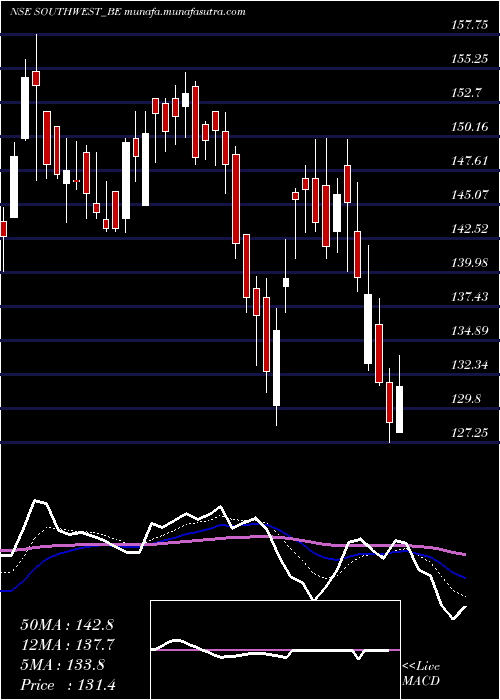The height and width of the screenshot is (700, 500).
Task: Click the <<Live MACD label
Action: pos(421,673)
